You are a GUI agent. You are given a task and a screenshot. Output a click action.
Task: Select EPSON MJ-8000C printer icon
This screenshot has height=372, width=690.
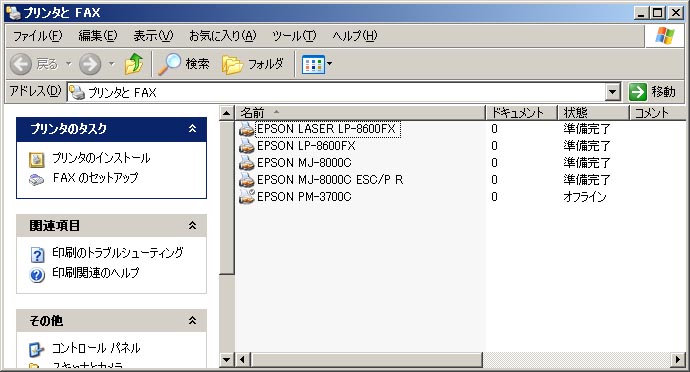click(x=247, y=163)
